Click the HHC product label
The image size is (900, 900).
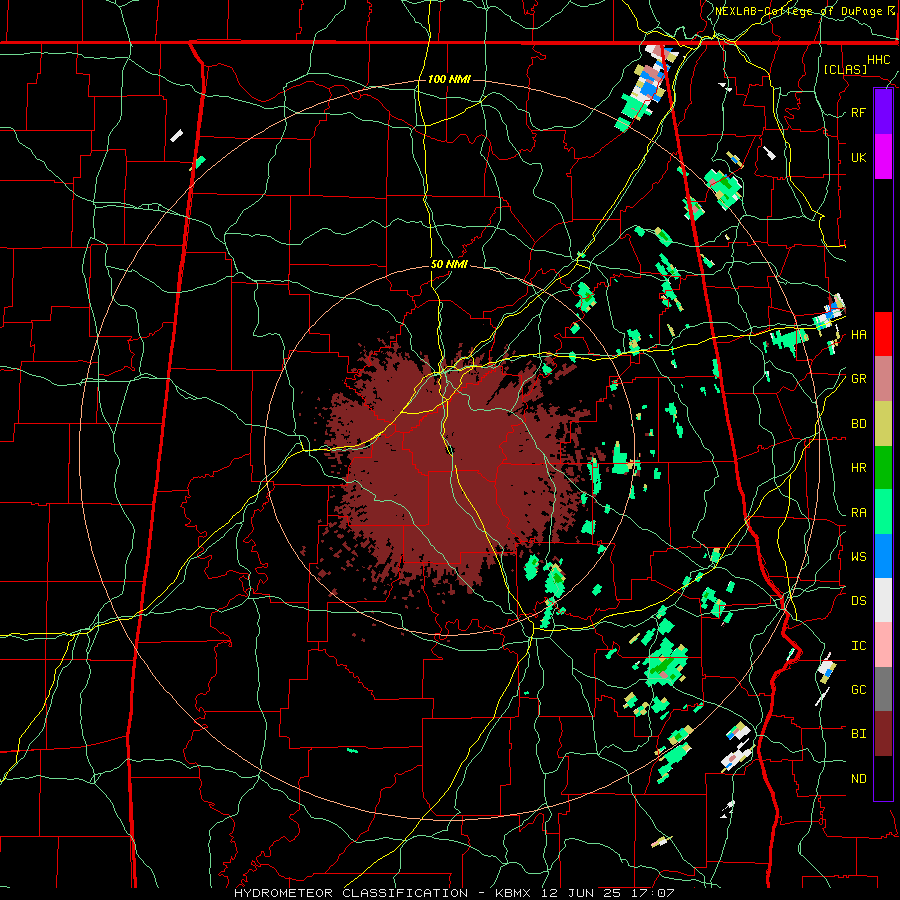click(x=879, y=60)
